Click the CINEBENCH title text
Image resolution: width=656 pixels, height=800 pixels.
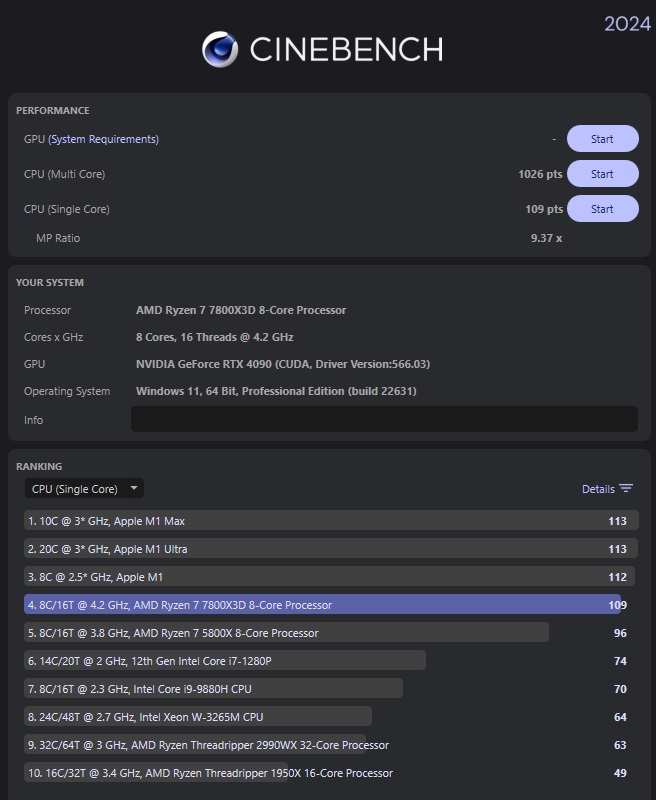coord(346,49)
